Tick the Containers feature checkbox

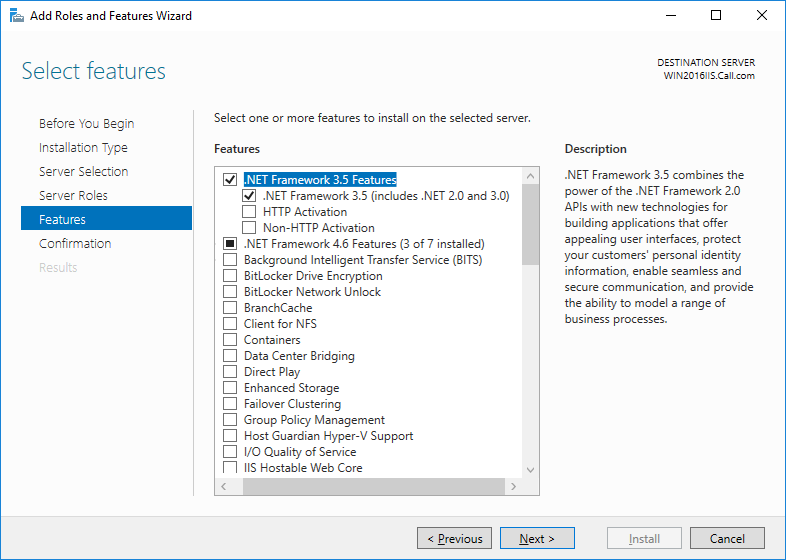click(x=230, y=339)
